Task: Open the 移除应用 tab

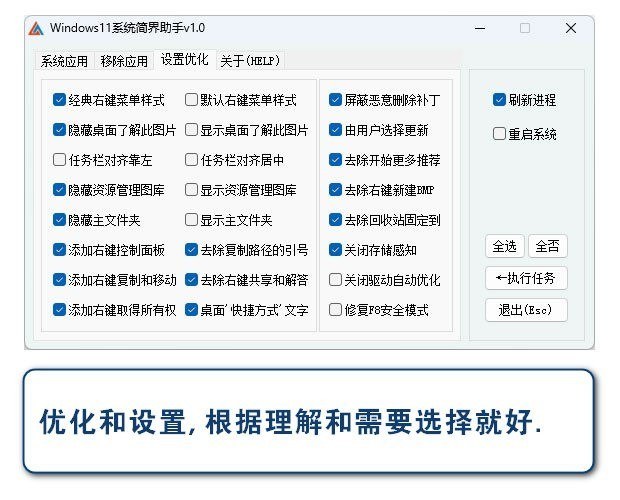Action: click(124, 61)
